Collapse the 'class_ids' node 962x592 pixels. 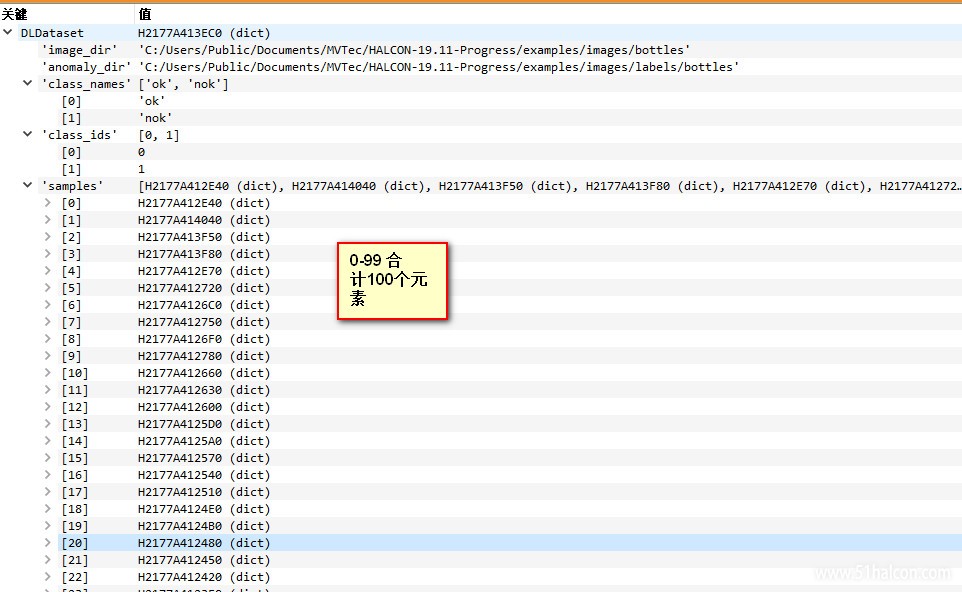[28, 134]
